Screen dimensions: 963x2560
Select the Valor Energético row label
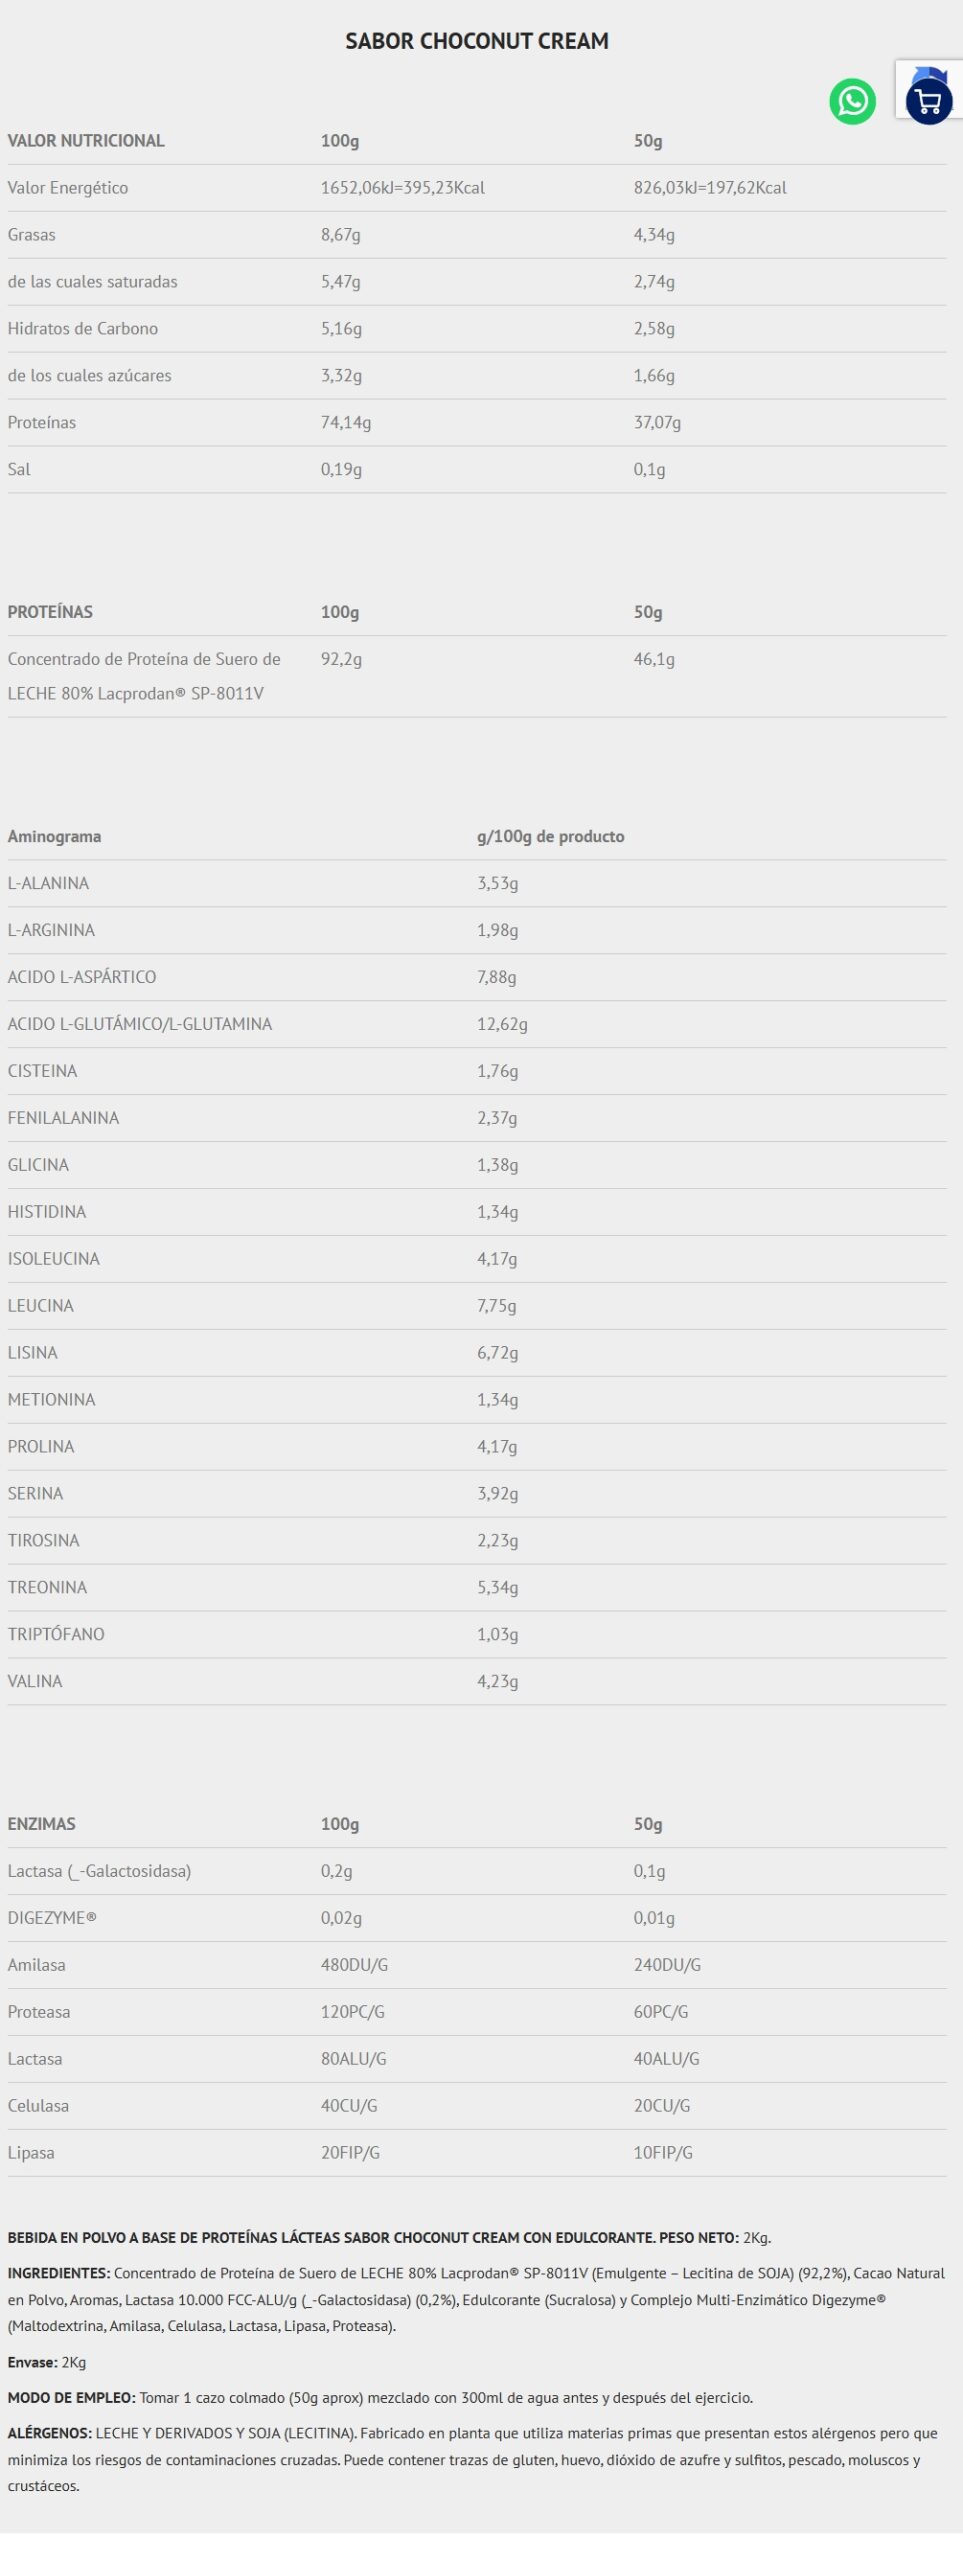[x=68, y=188]
